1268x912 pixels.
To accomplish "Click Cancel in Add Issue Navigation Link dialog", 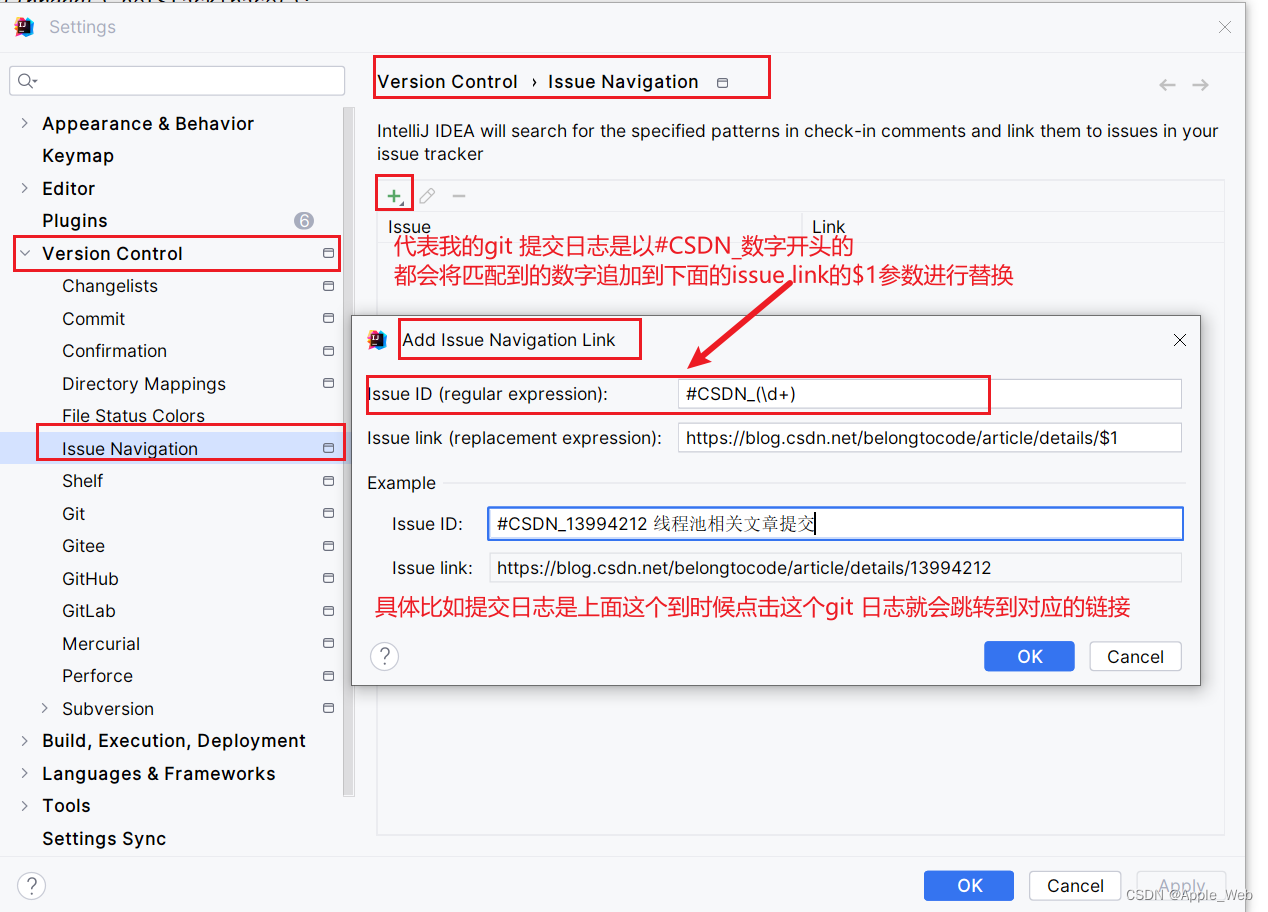I will pyautogui.click(x=1136, y=656).
